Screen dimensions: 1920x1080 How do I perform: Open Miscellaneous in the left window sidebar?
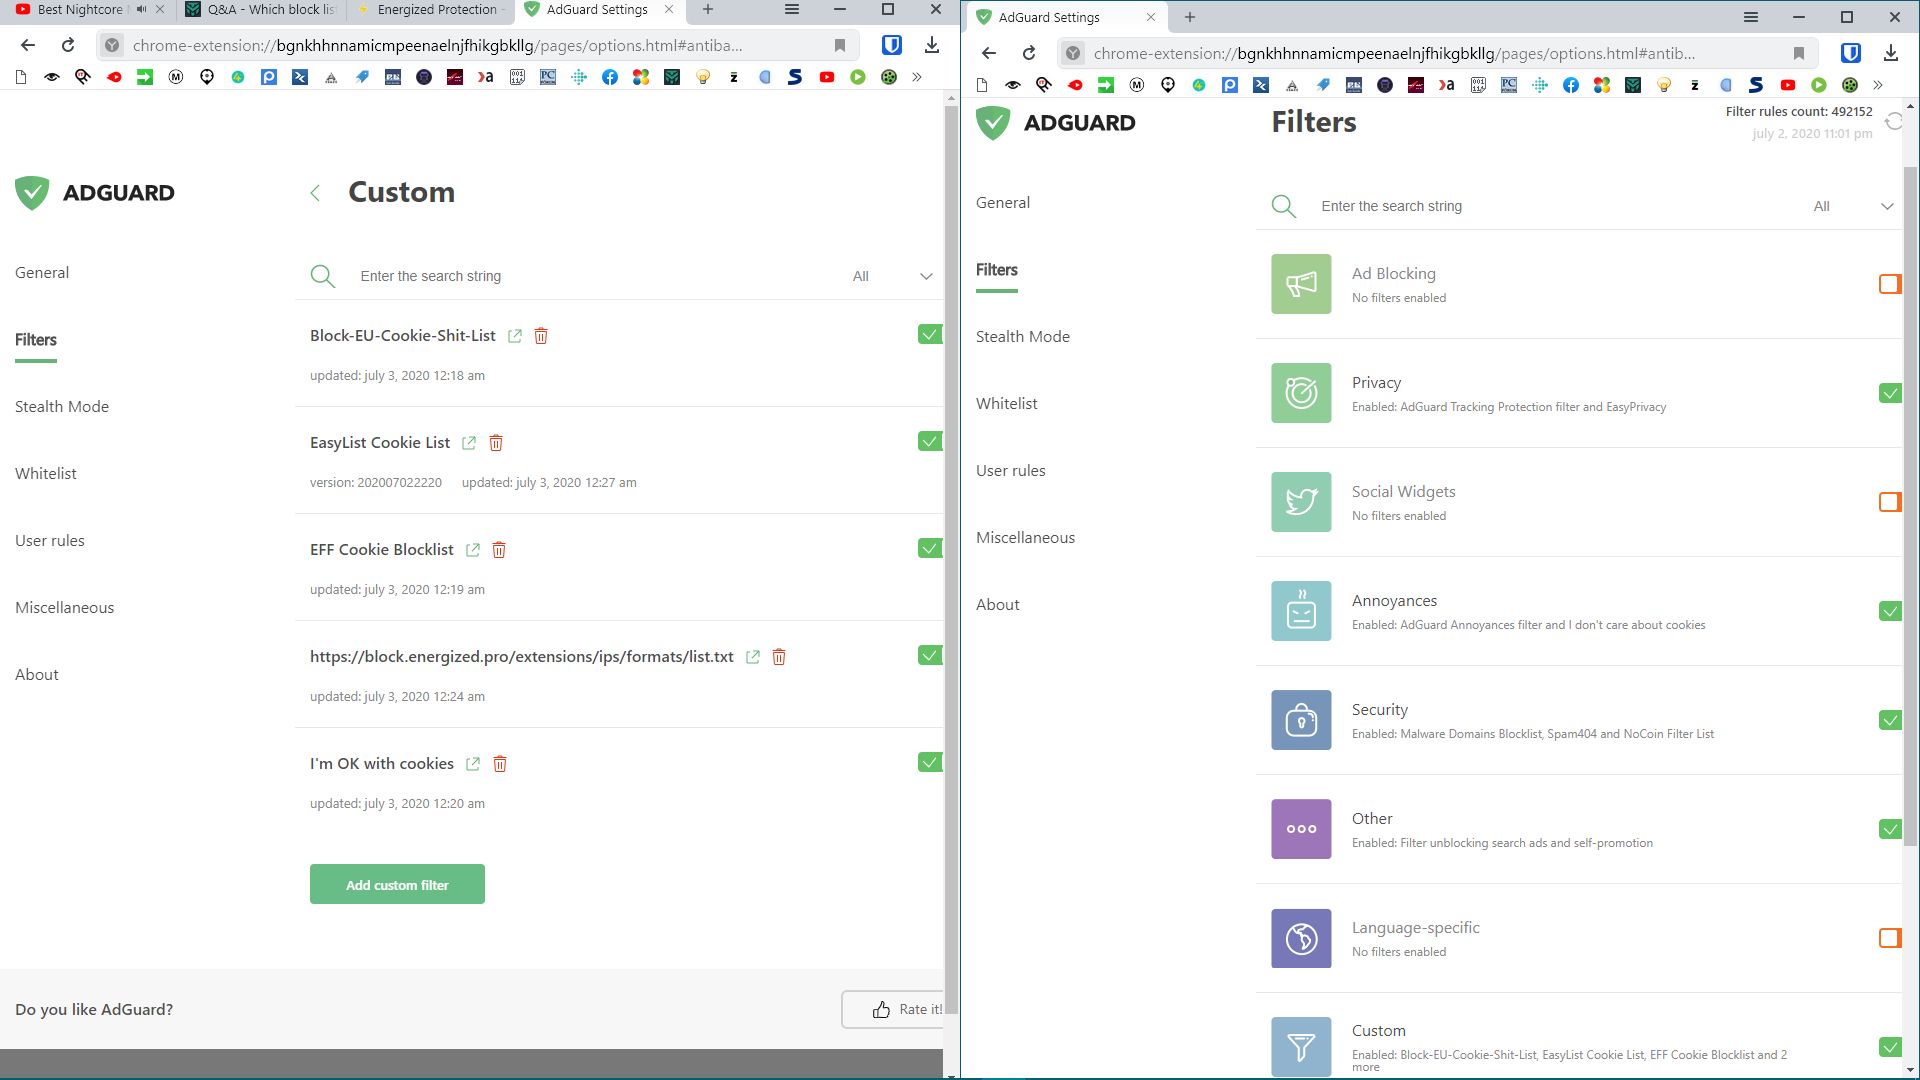pos(65,608)
